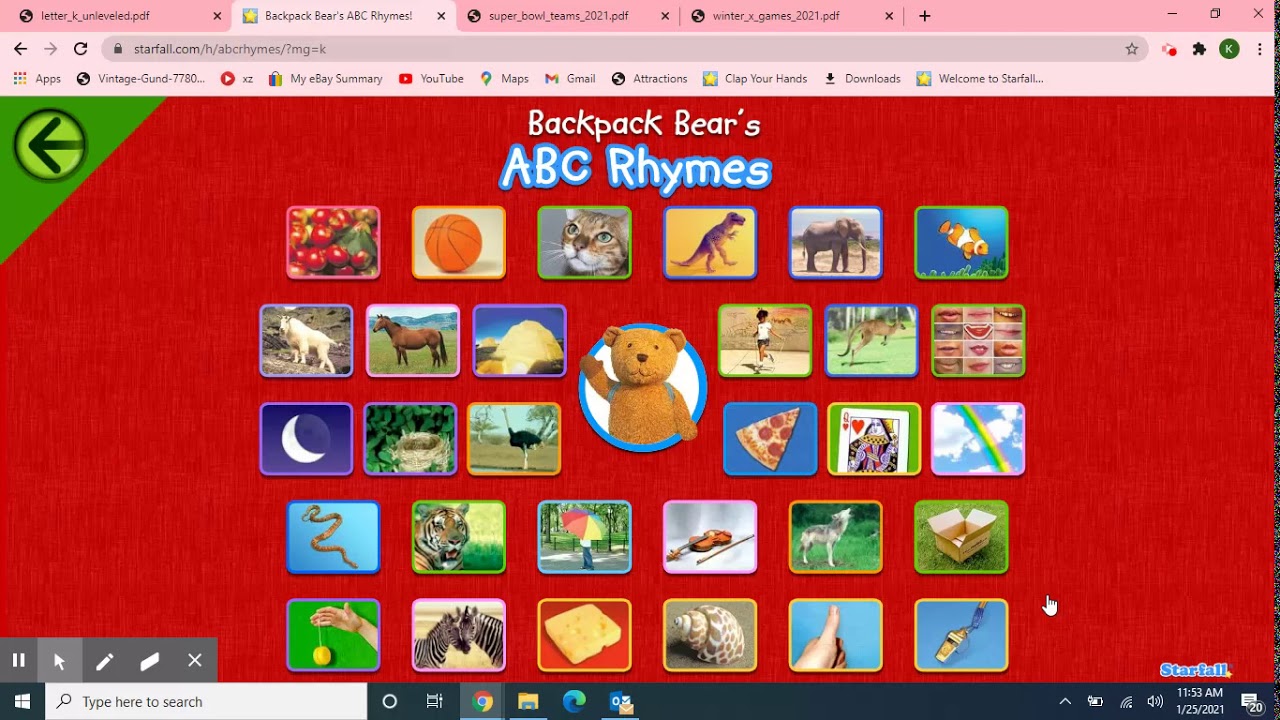This screenshot has width=1280, height=720.
Task: Open the white goat tile
Action: (x=306, y=340)
